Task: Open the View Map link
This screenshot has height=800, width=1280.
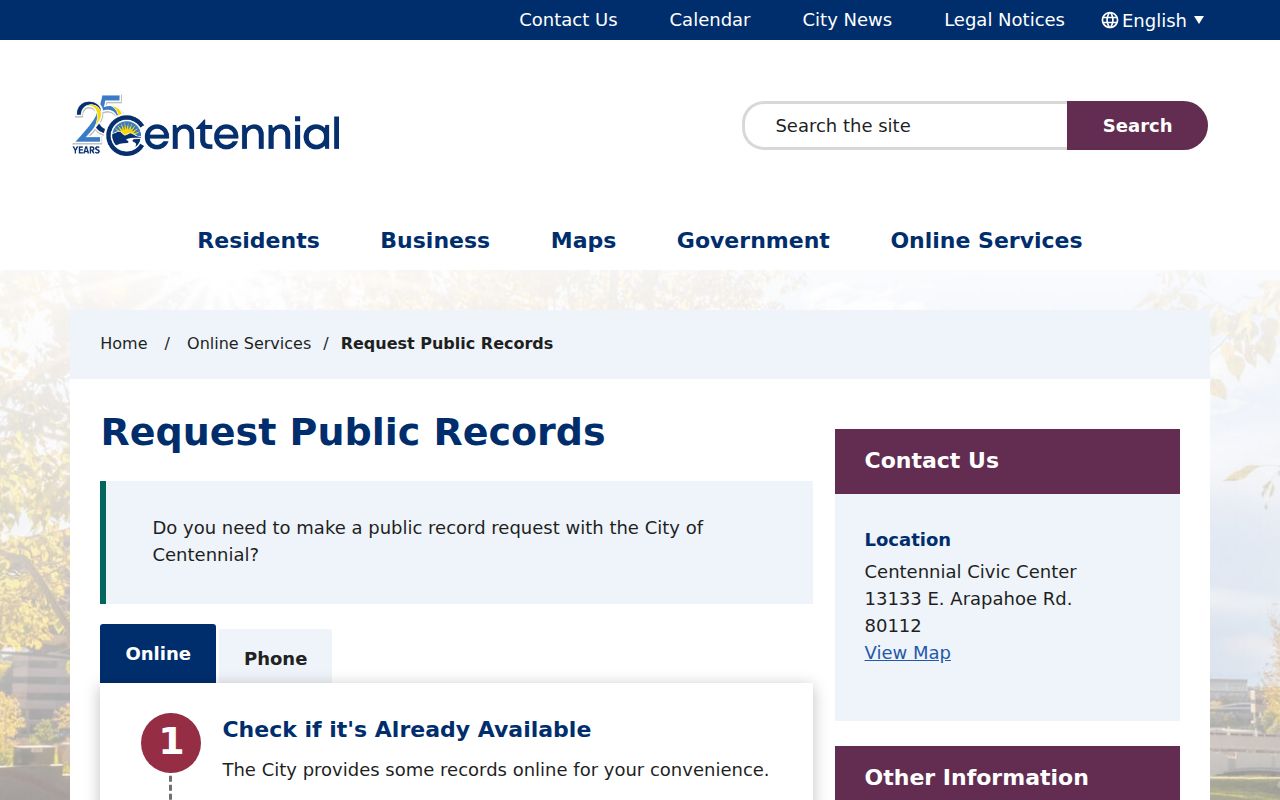Action: [907, 652]
